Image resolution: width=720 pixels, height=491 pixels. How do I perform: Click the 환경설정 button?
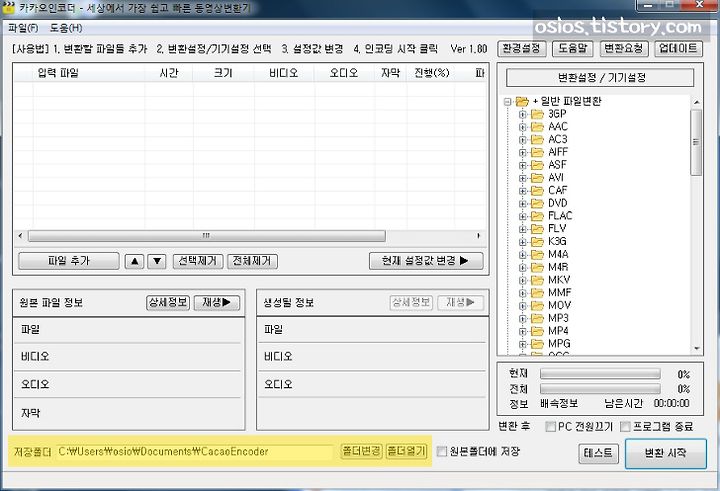[x=522, y=48]
